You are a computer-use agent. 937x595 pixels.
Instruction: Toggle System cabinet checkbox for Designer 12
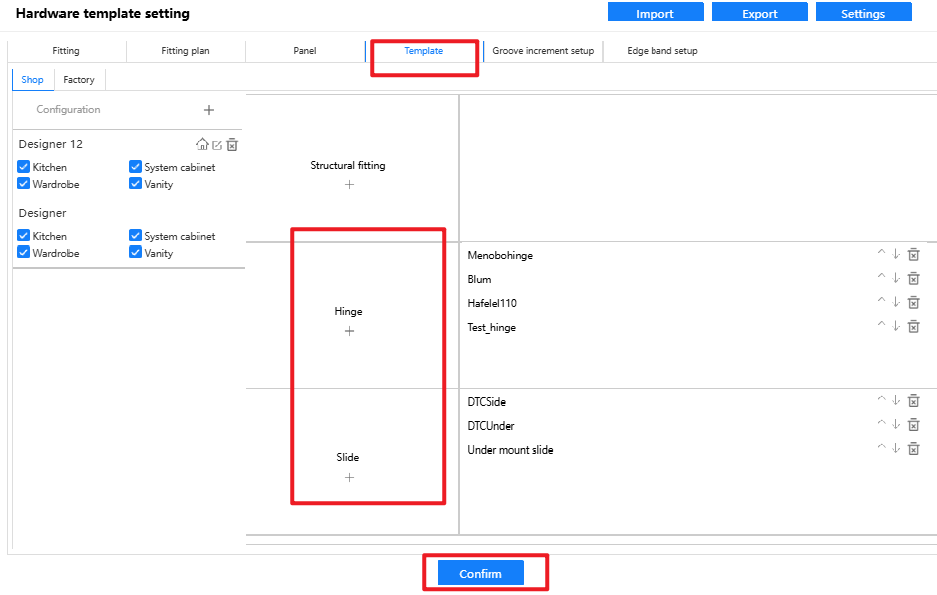click(x=136, y=167)
